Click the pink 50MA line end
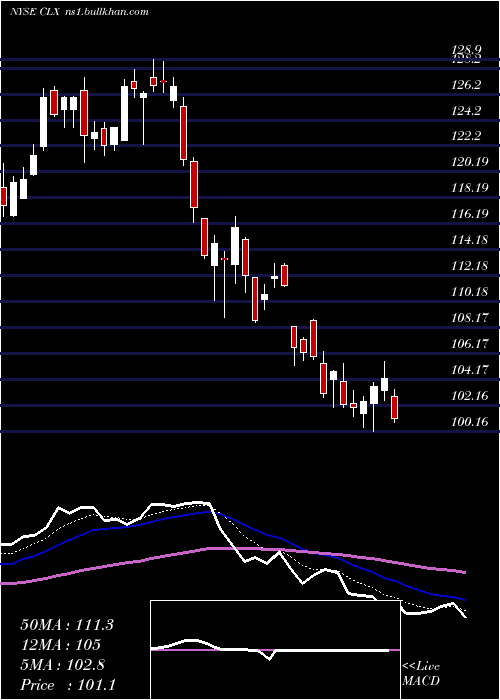 tap(464, 572)
